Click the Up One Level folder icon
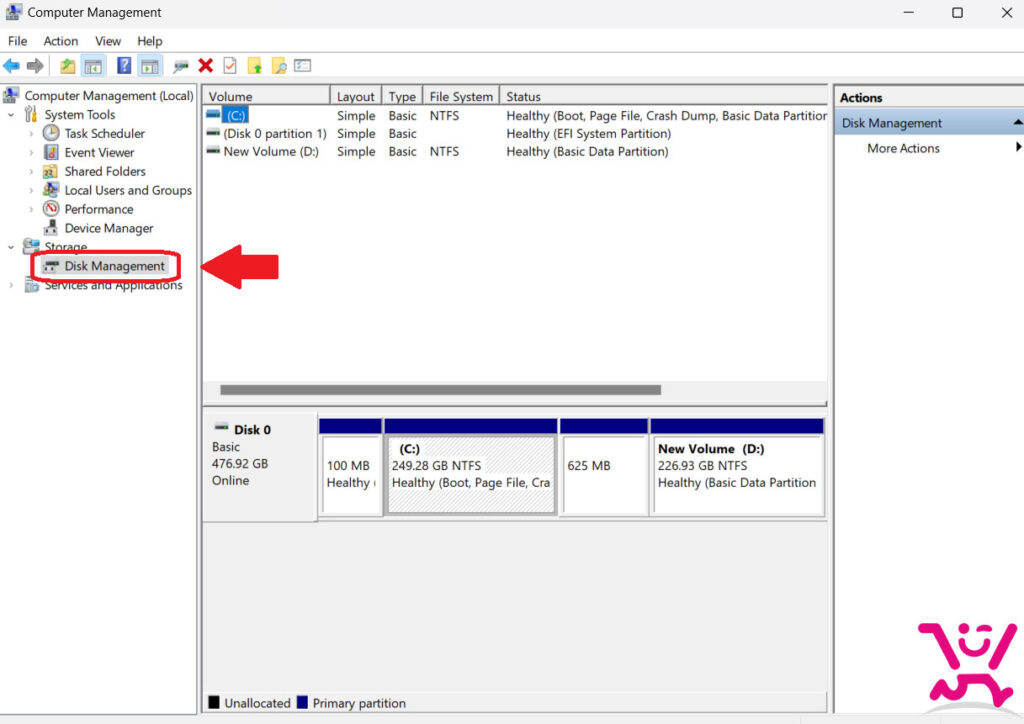 pyautogui.click(x=67, y=66)
